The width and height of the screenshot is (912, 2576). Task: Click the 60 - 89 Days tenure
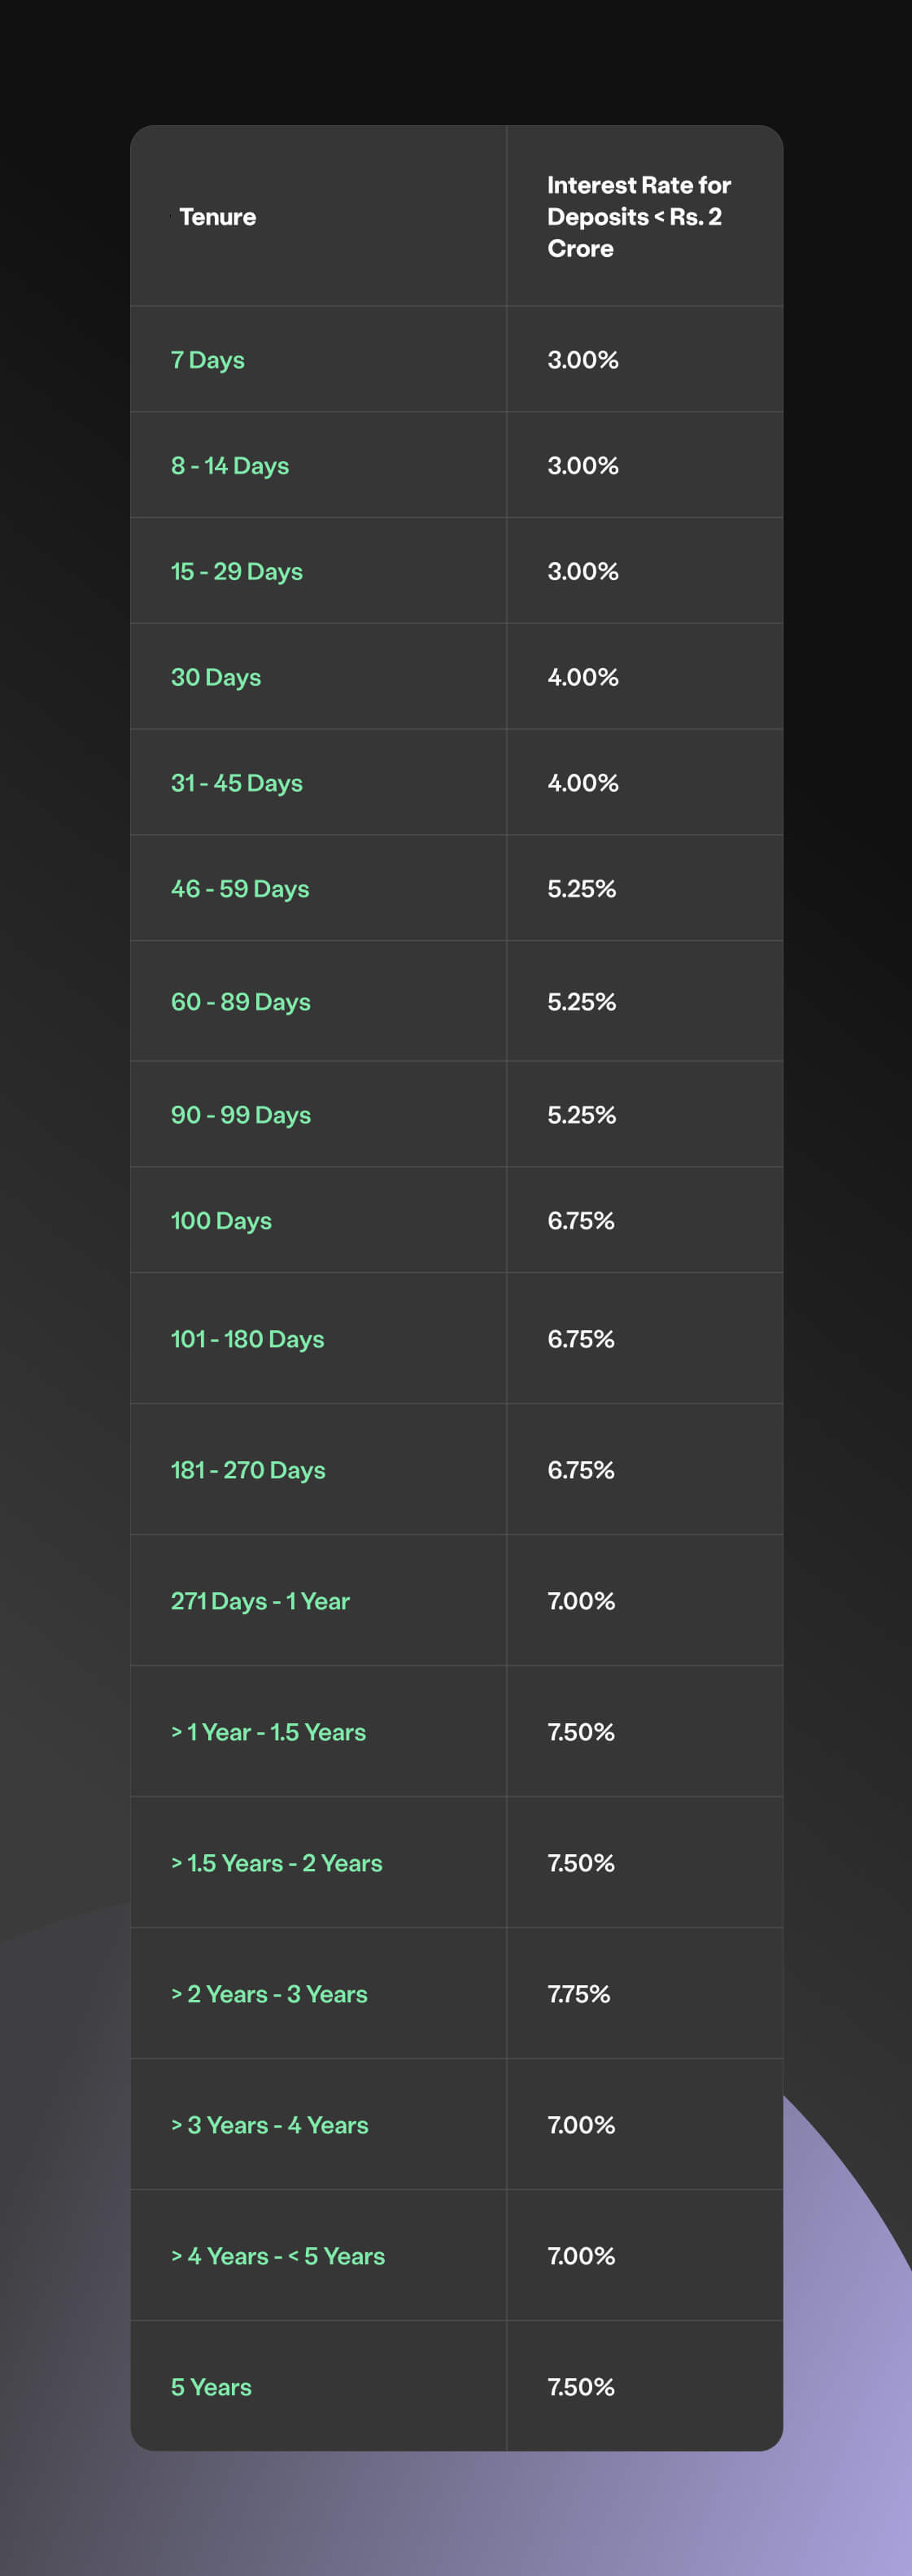tap(241, 1002)
